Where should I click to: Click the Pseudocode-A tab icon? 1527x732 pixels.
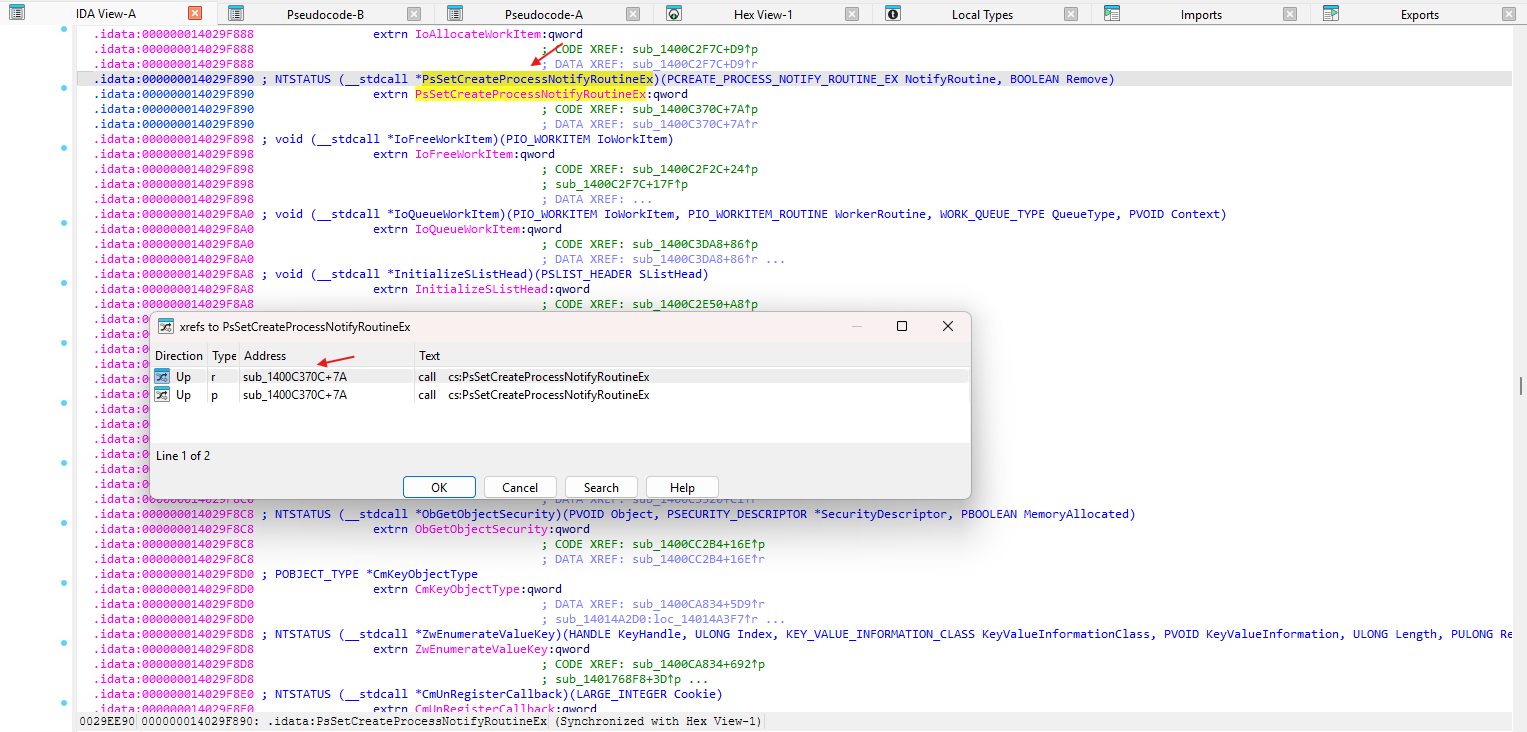(x=455, y=13)
